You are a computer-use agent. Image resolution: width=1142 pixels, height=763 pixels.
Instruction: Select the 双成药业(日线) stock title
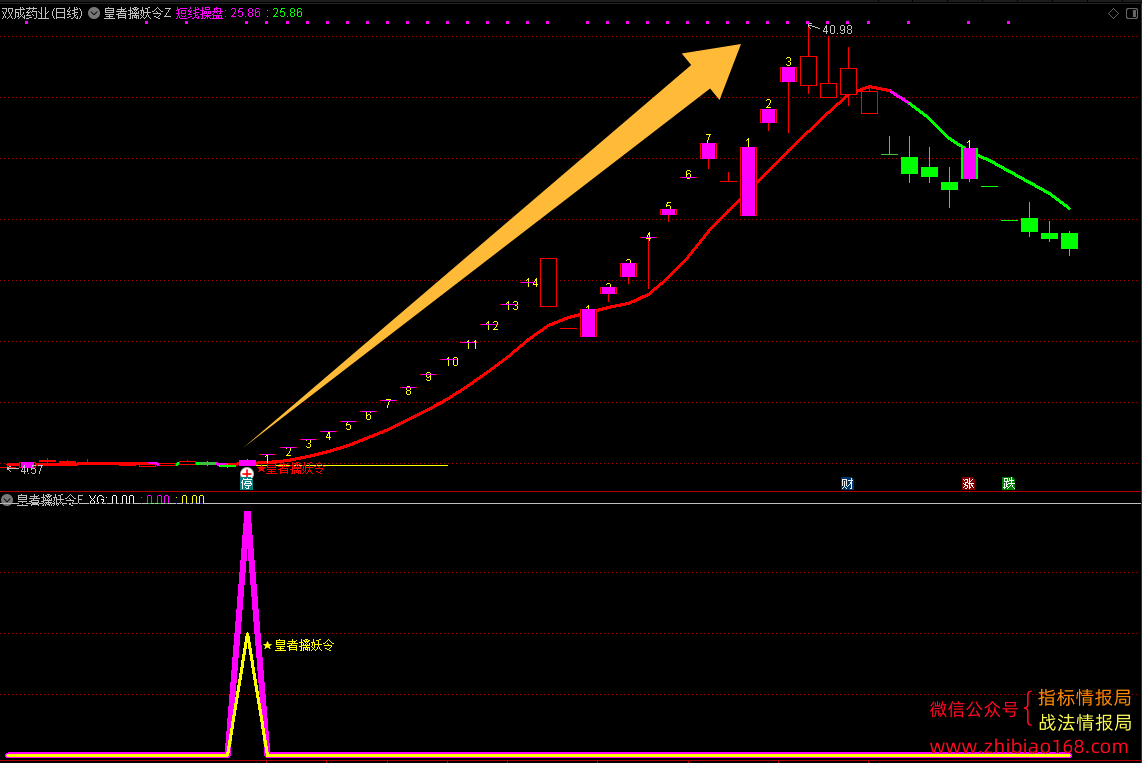coord(42,13)
